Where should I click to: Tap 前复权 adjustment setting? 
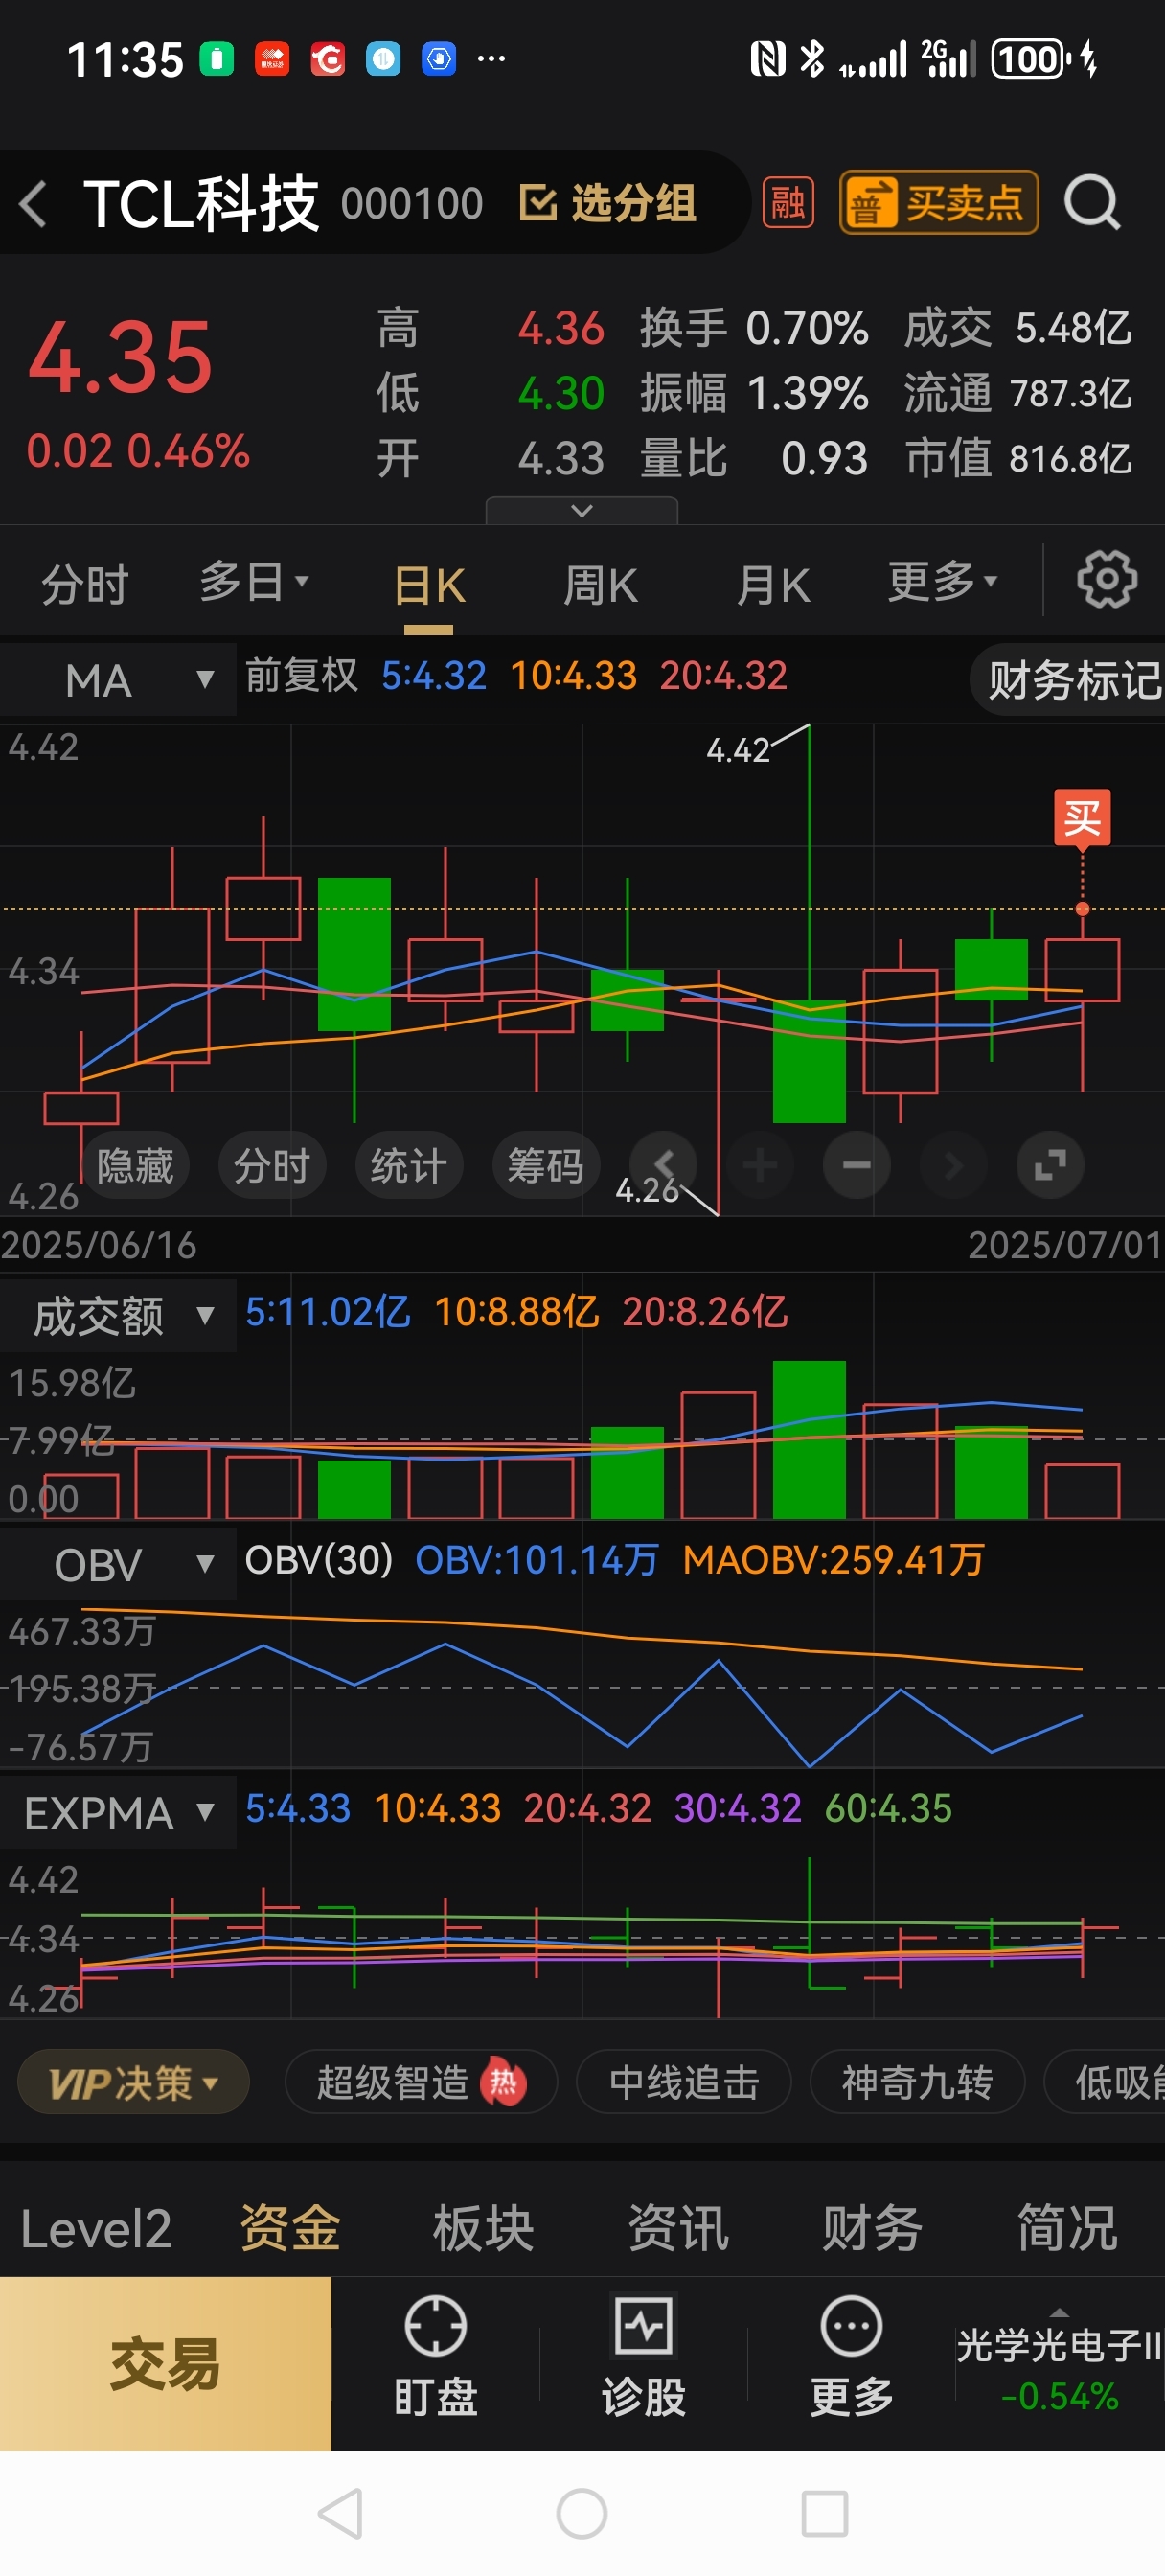[x=301, y=676]
